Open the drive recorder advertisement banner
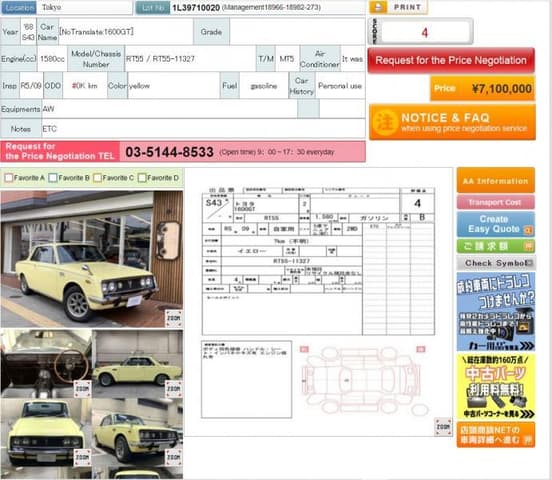 [x=496, y=312]
